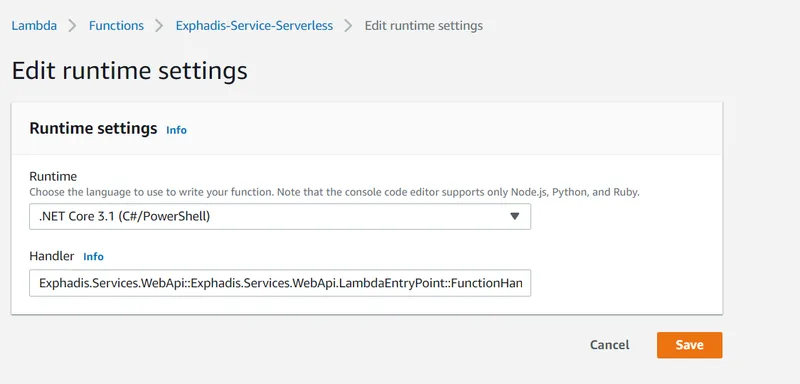Save the runtime settings
This screenshot has height=384, width=800.
point(689,345)
